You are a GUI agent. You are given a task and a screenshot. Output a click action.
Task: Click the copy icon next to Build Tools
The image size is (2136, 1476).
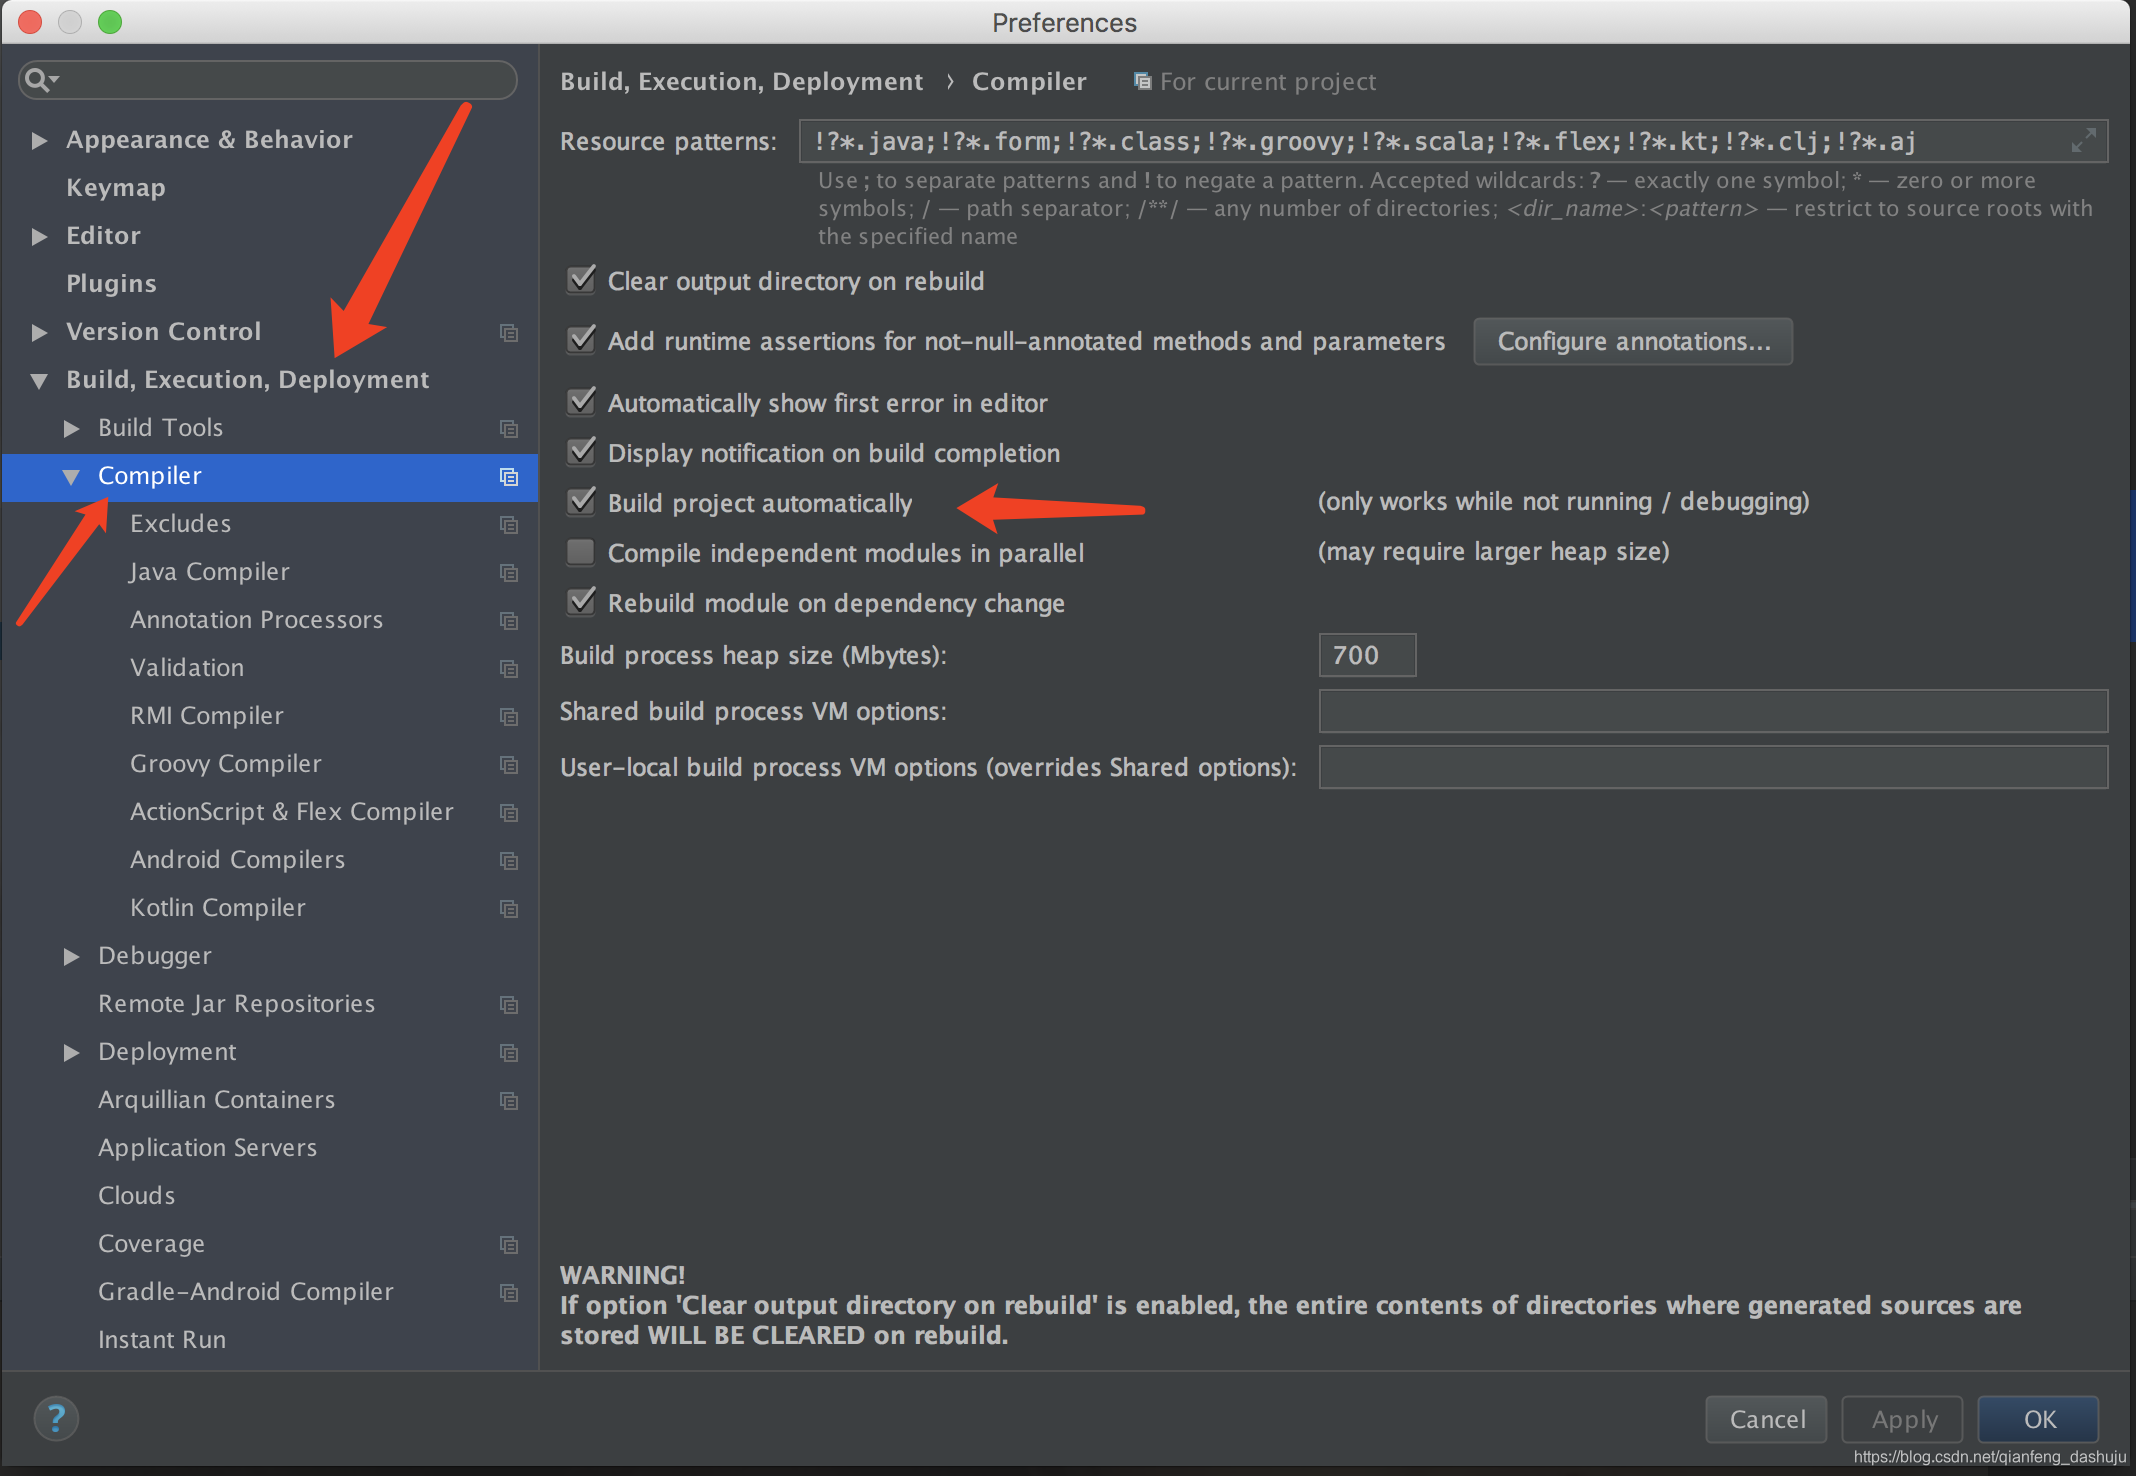511,427
